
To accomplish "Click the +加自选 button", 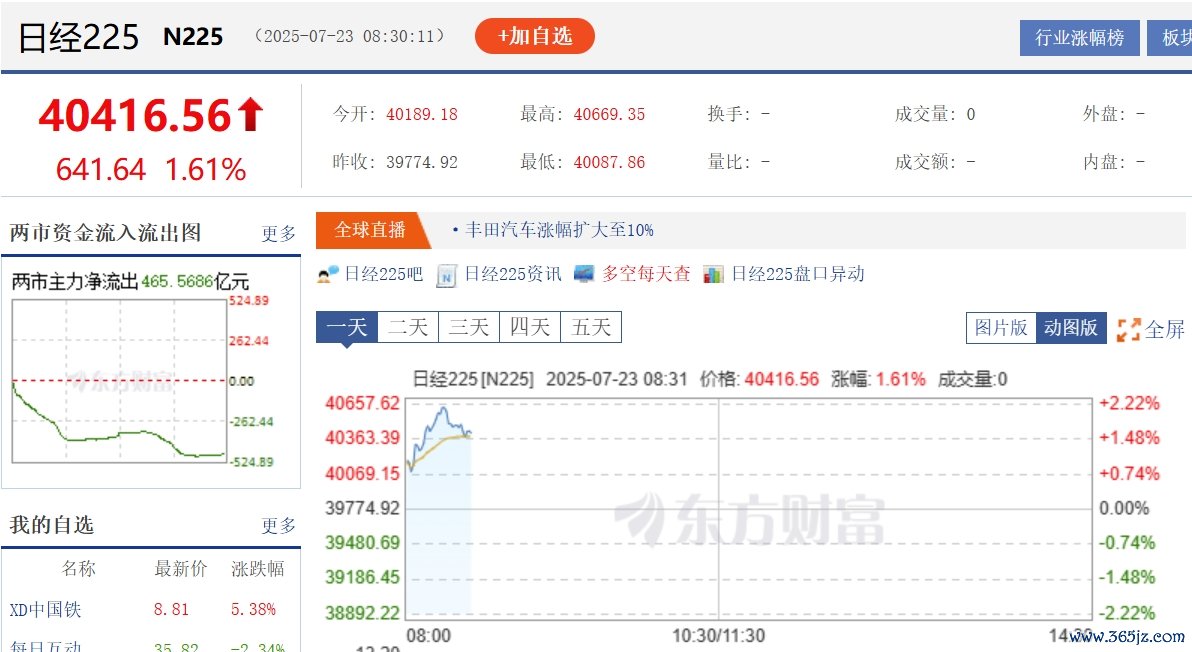I will [x=534, y=36].
